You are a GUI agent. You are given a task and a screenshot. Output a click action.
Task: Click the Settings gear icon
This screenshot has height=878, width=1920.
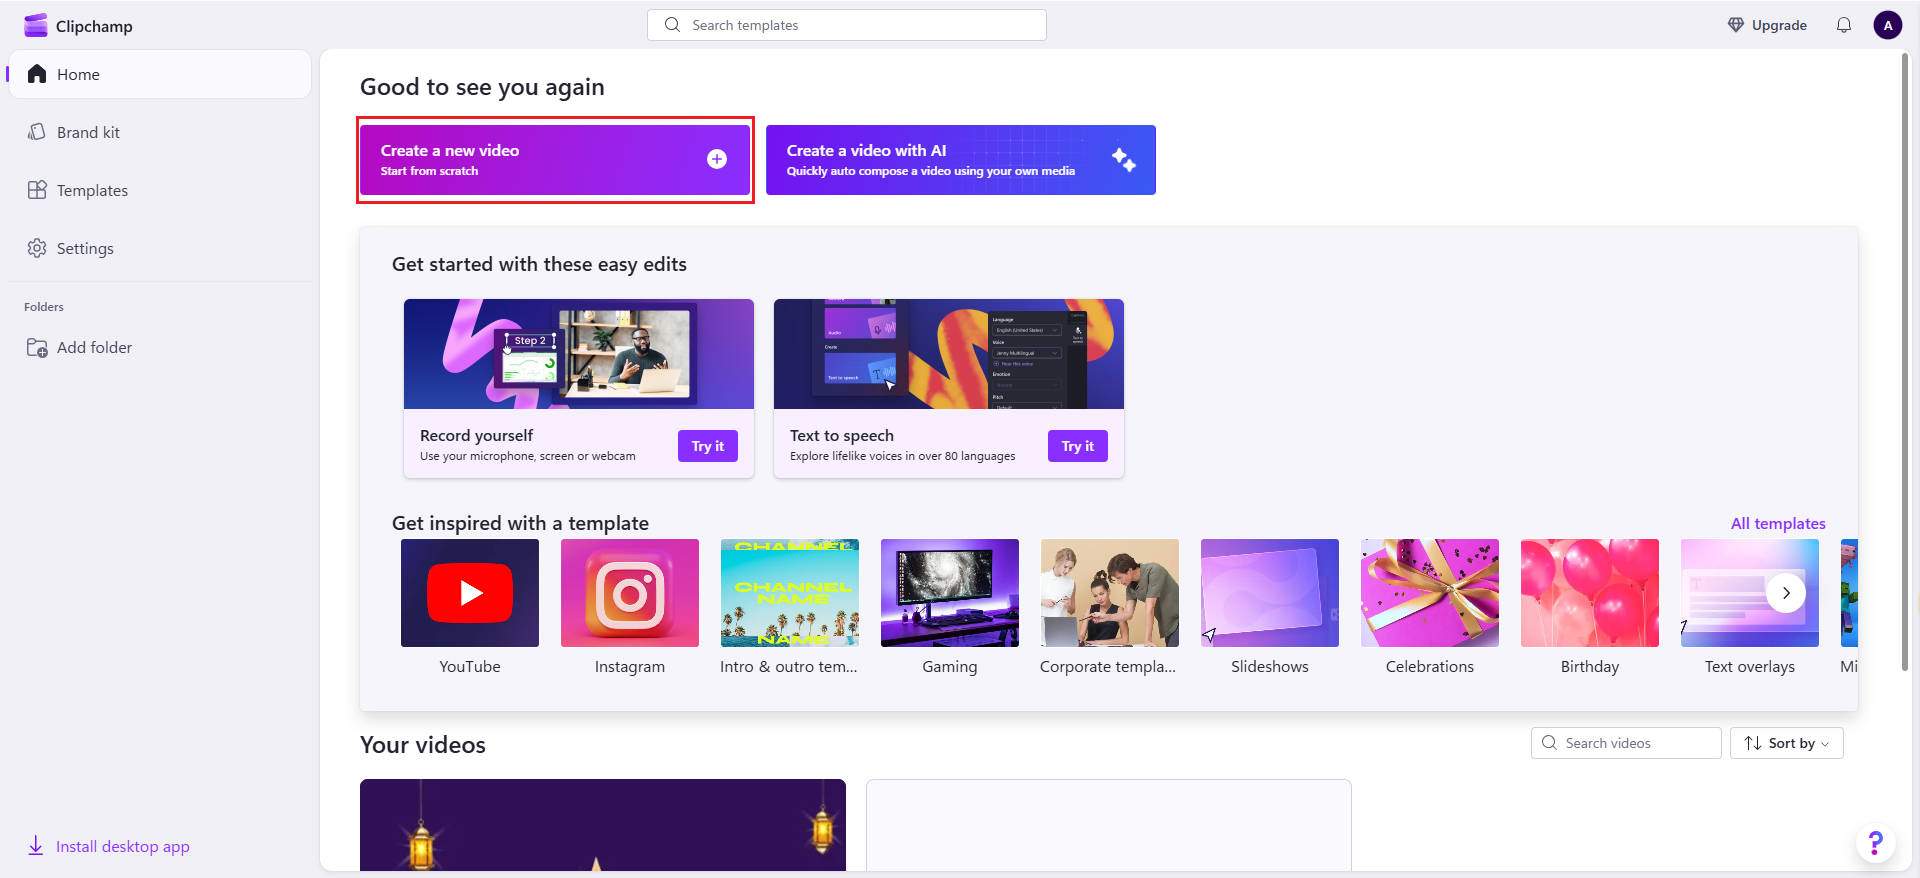click(x=37, y=248)
